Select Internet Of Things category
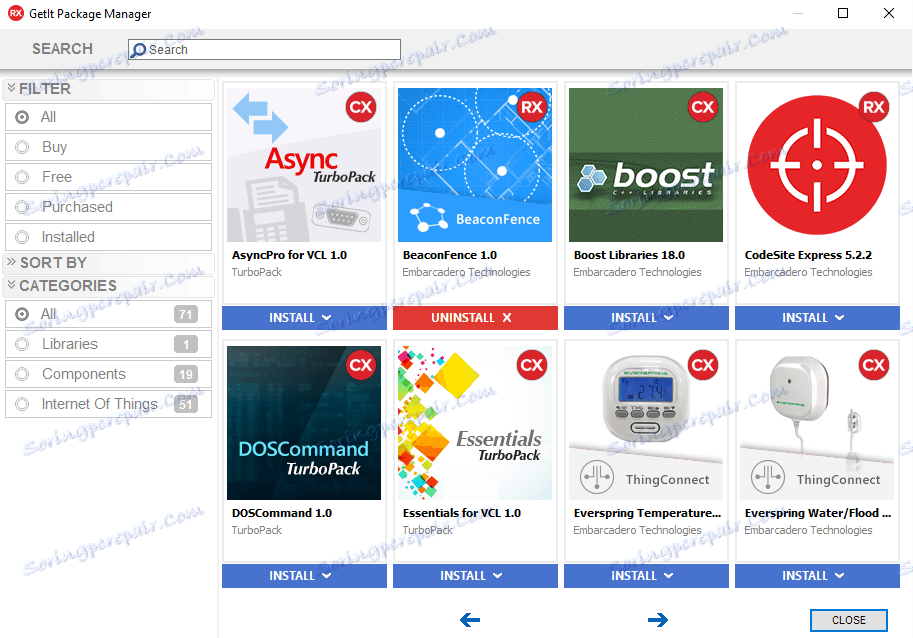913x638 pixels. [108, 404]
